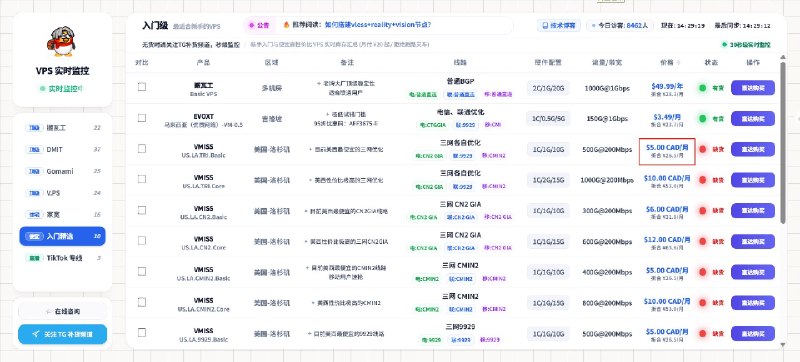Click the purchase button for US.LA.CN2.Basic
The image size is (800, 362).
click(x=753, y=211)
